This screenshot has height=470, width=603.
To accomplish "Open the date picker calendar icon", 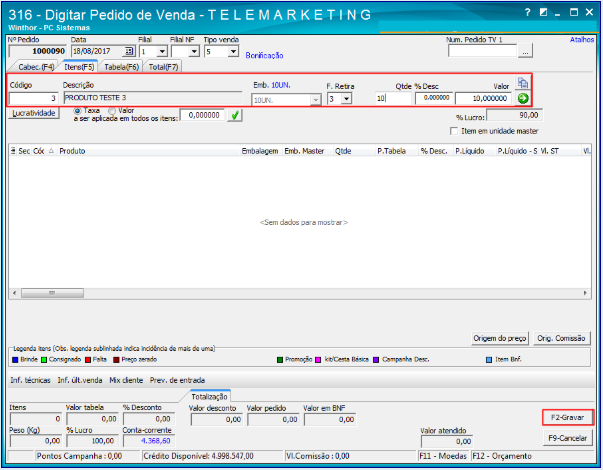I will coord(129,51).
